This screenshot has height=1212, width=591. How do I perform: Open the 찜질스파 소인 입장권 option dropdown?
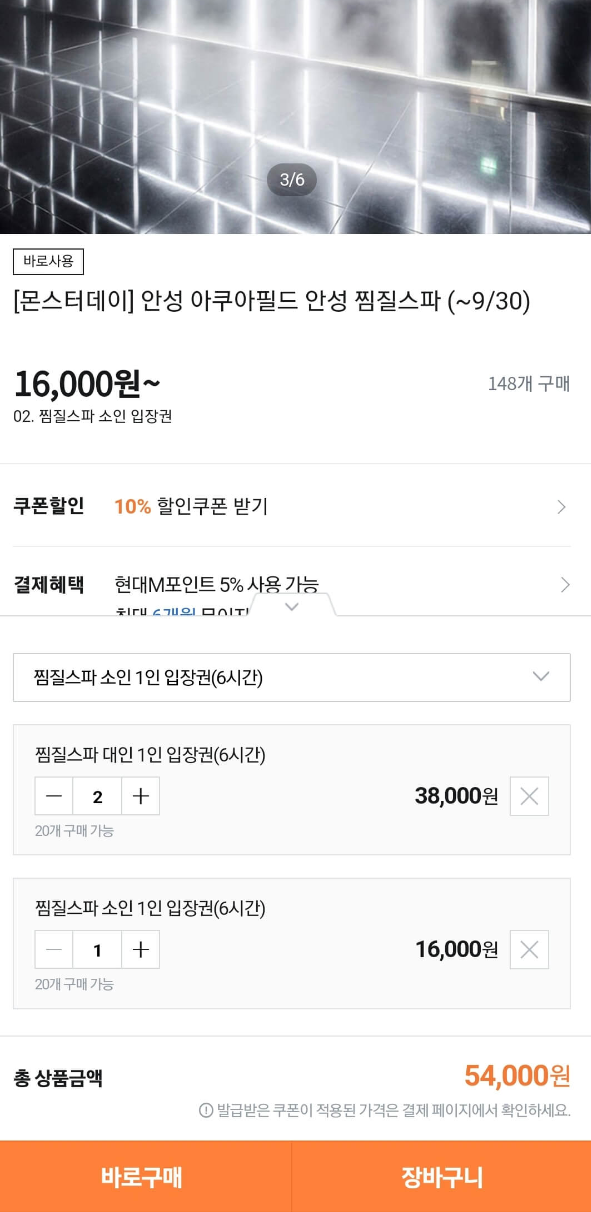[292, 677]
